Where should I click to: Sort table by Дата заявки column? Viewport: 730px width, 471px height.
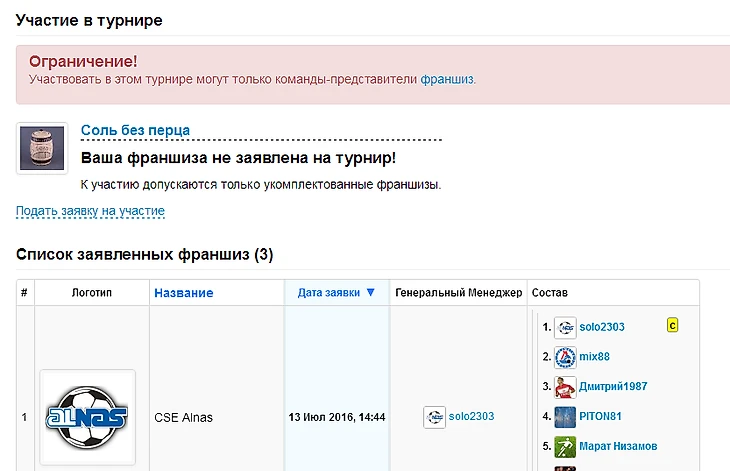[329, 293]
